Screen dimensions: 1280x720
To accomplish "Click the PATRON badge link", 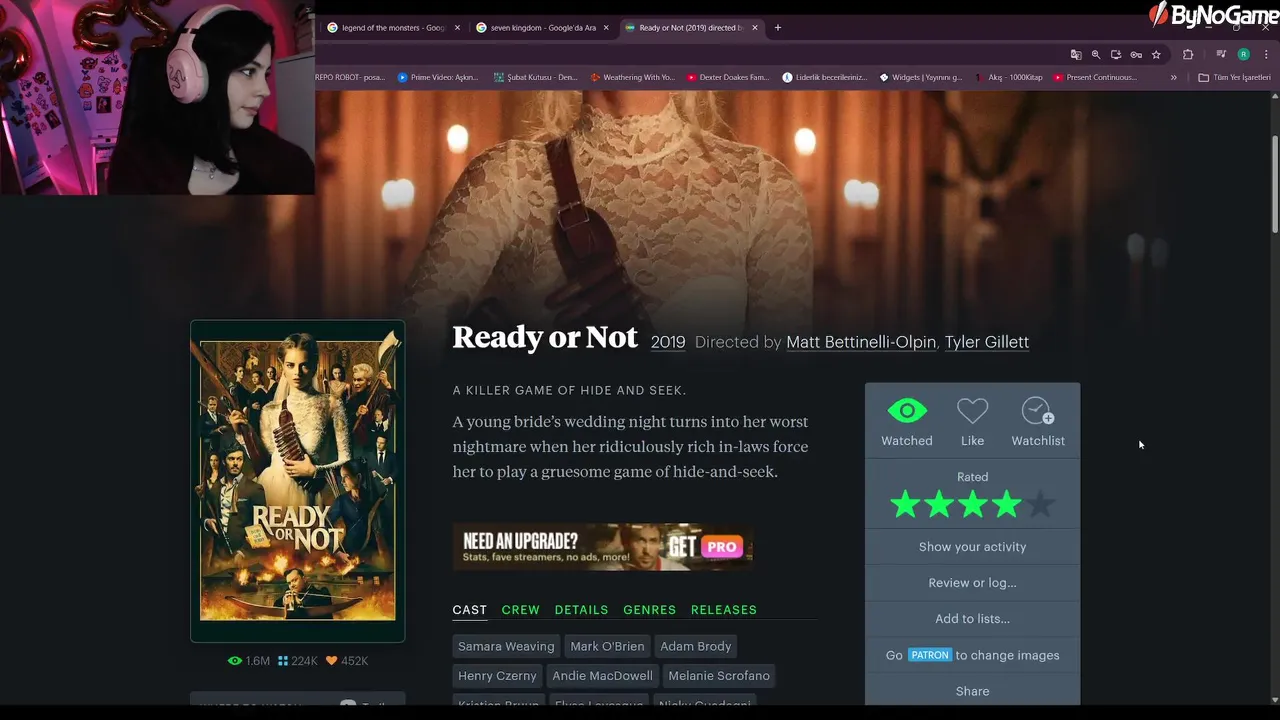I will pyautogui.click(x=929, y=655).
